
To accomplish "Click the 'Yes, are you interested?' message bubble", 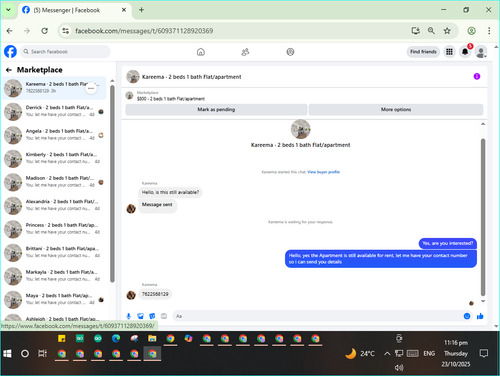I will [x=448, y=243].
